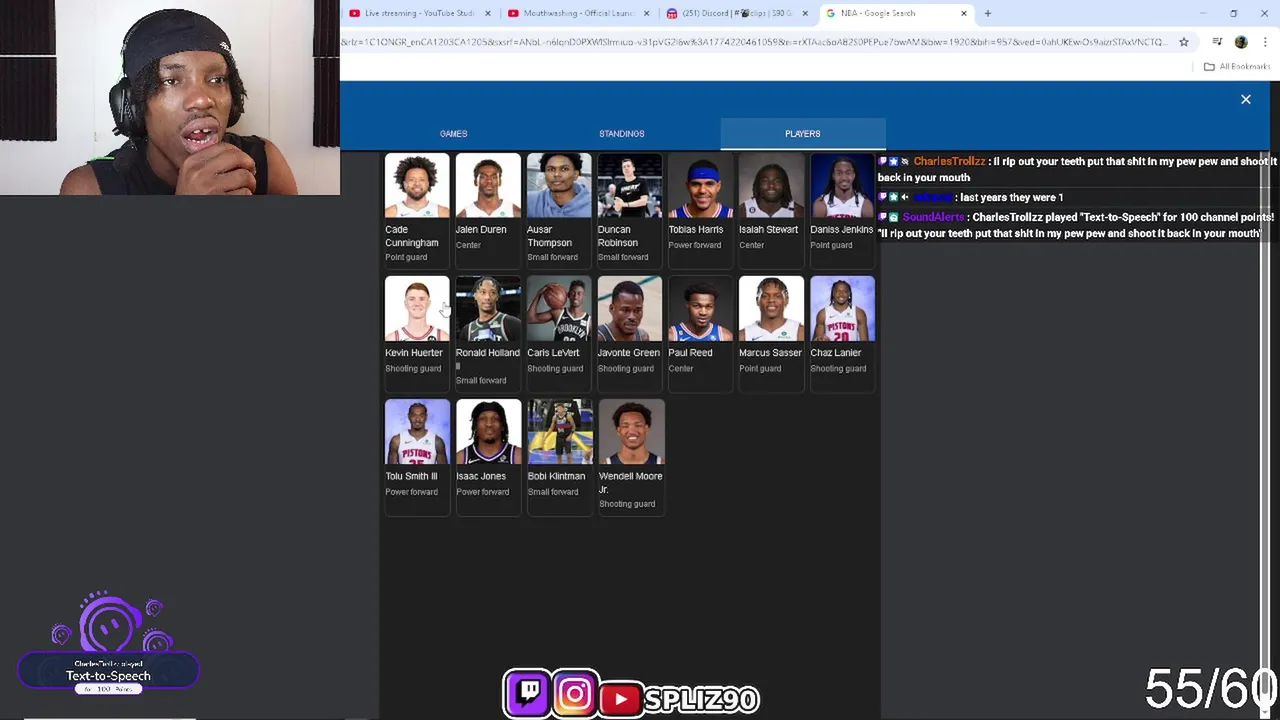Click the Instagram logo icon in overlay
Screen dimensions: 1280x720
tap(575, 693)
